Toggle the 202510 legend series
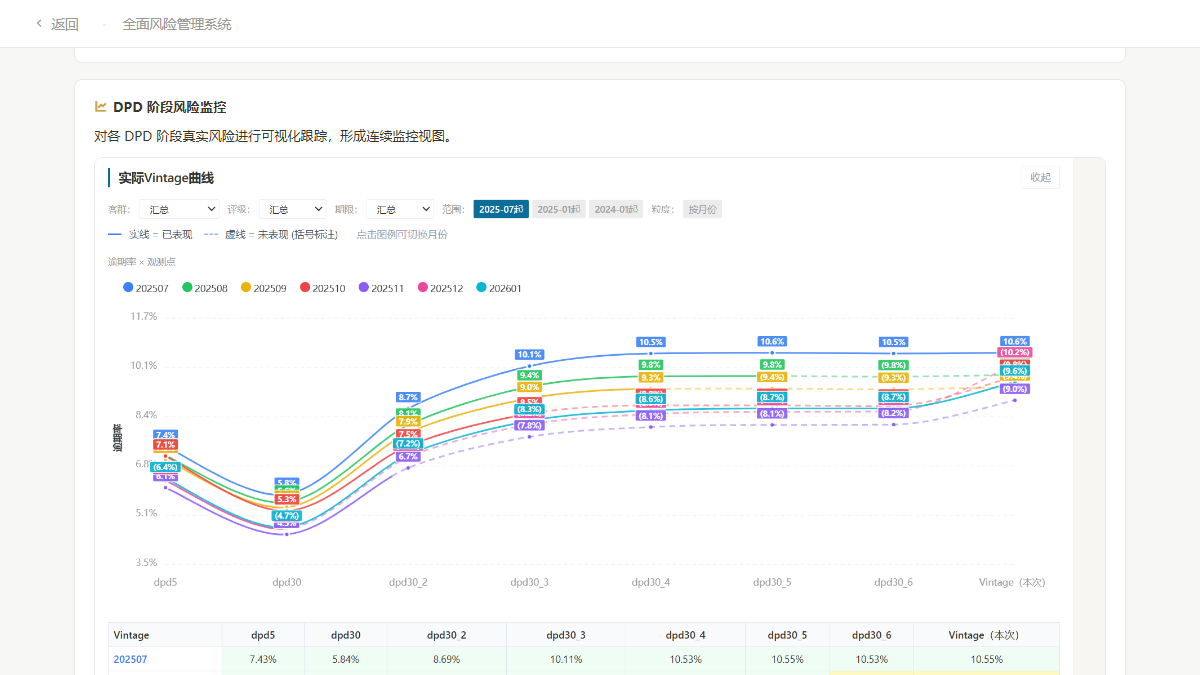1200x675 pixels. 323,288
